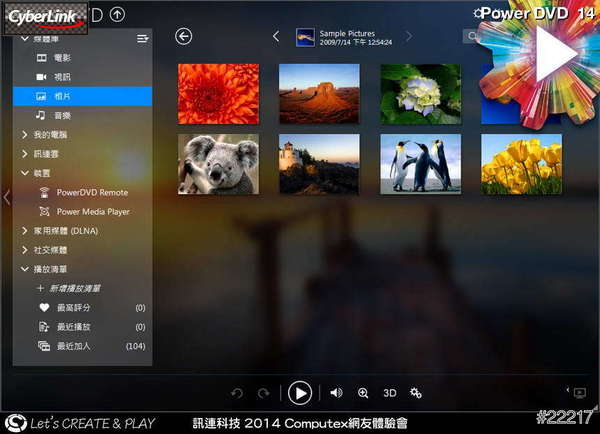Collapse the sidebar with left edge arrow

point(7,197)
